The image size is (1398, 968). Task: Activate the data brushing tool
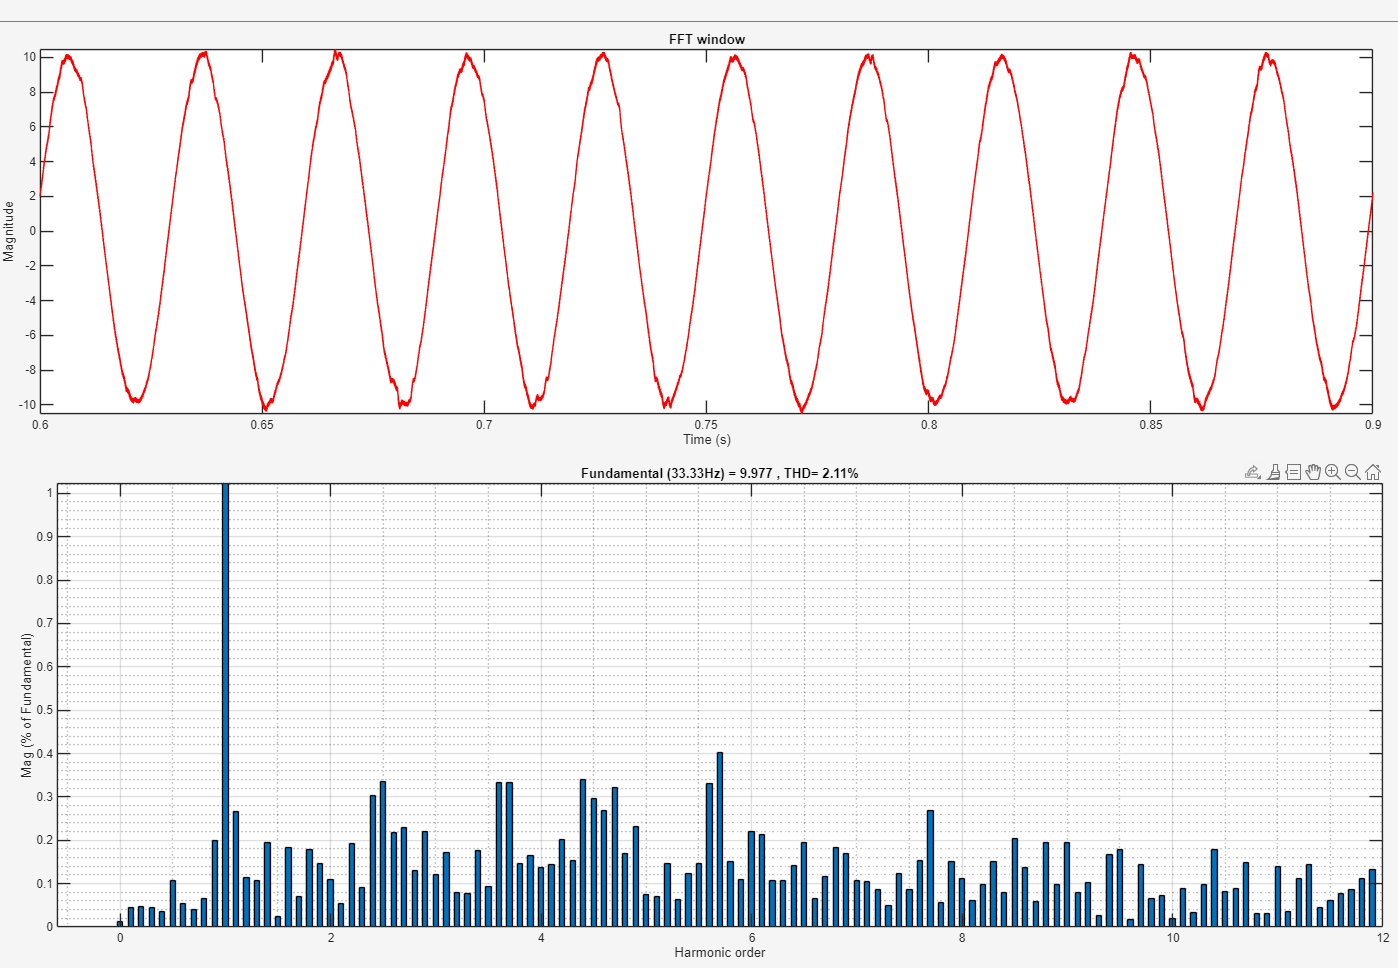pos(1273,472)
